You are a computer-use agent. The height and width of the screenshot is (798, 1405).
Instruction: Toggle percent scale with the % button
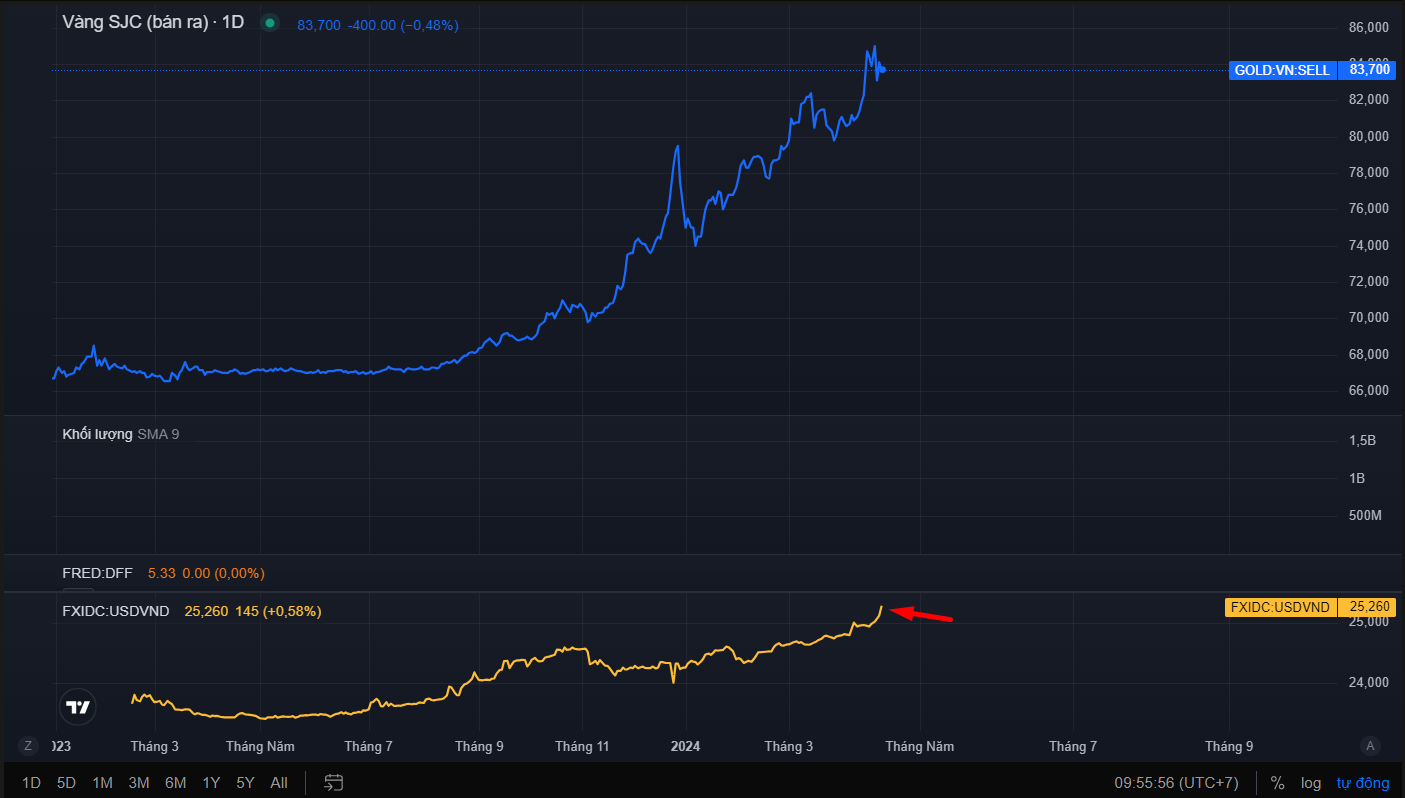(1277, 783)
